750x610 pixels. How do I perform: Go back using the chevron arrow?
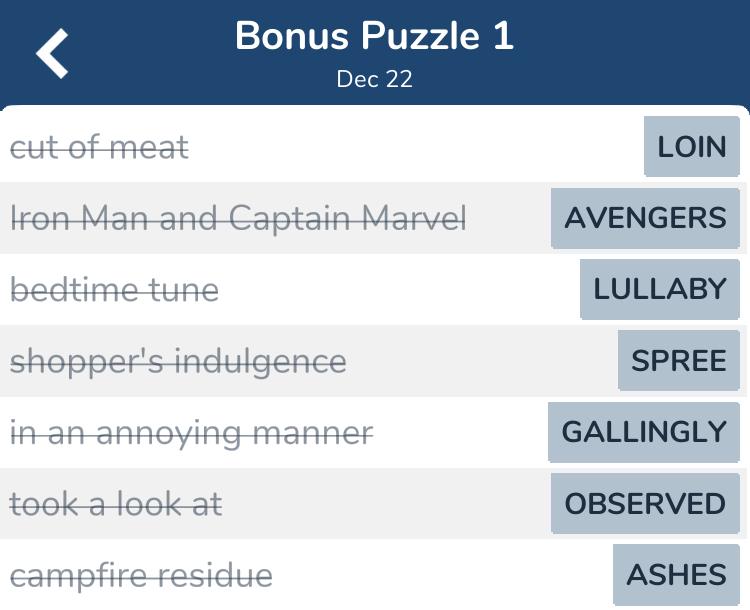(x=52, y=53)
